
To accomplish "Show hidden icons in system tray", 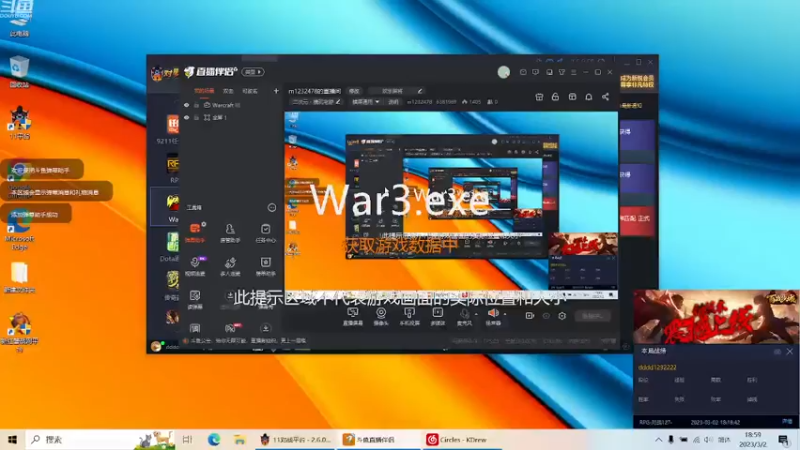I will [658, 439].
